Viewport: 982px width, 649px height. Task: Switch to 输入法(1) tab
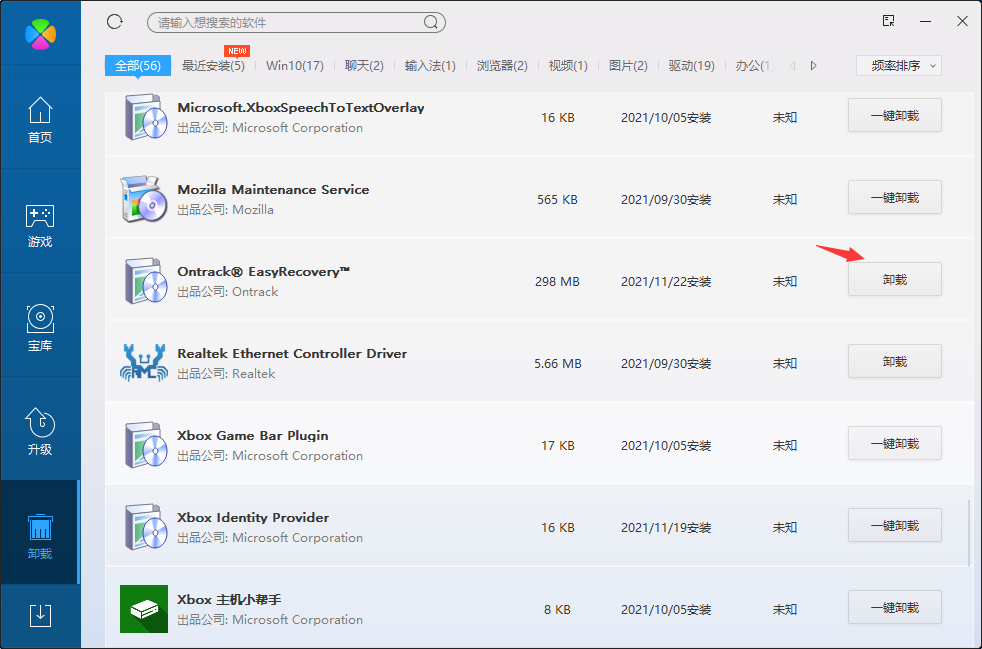pos(430,65)
